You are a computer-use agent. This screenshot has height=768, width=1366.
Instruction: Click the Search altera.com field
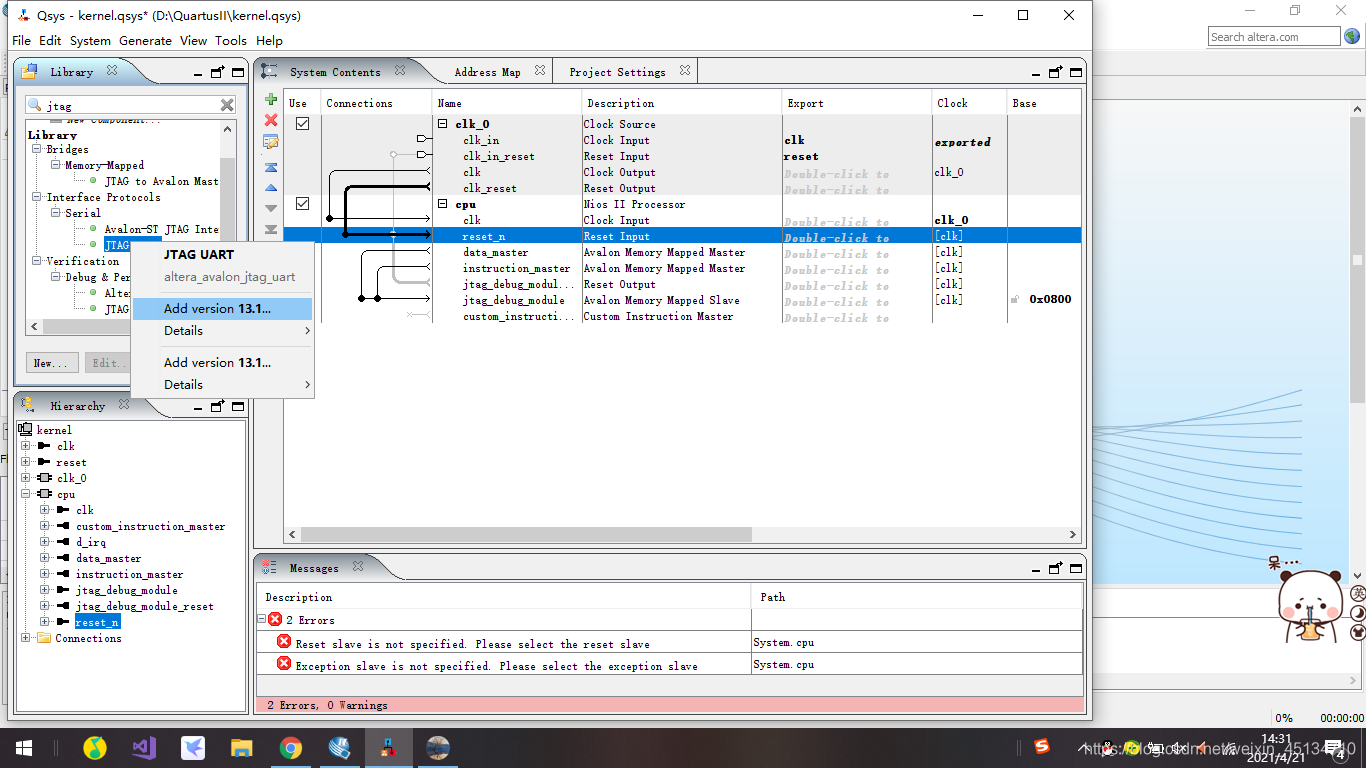coord(1274,37)
